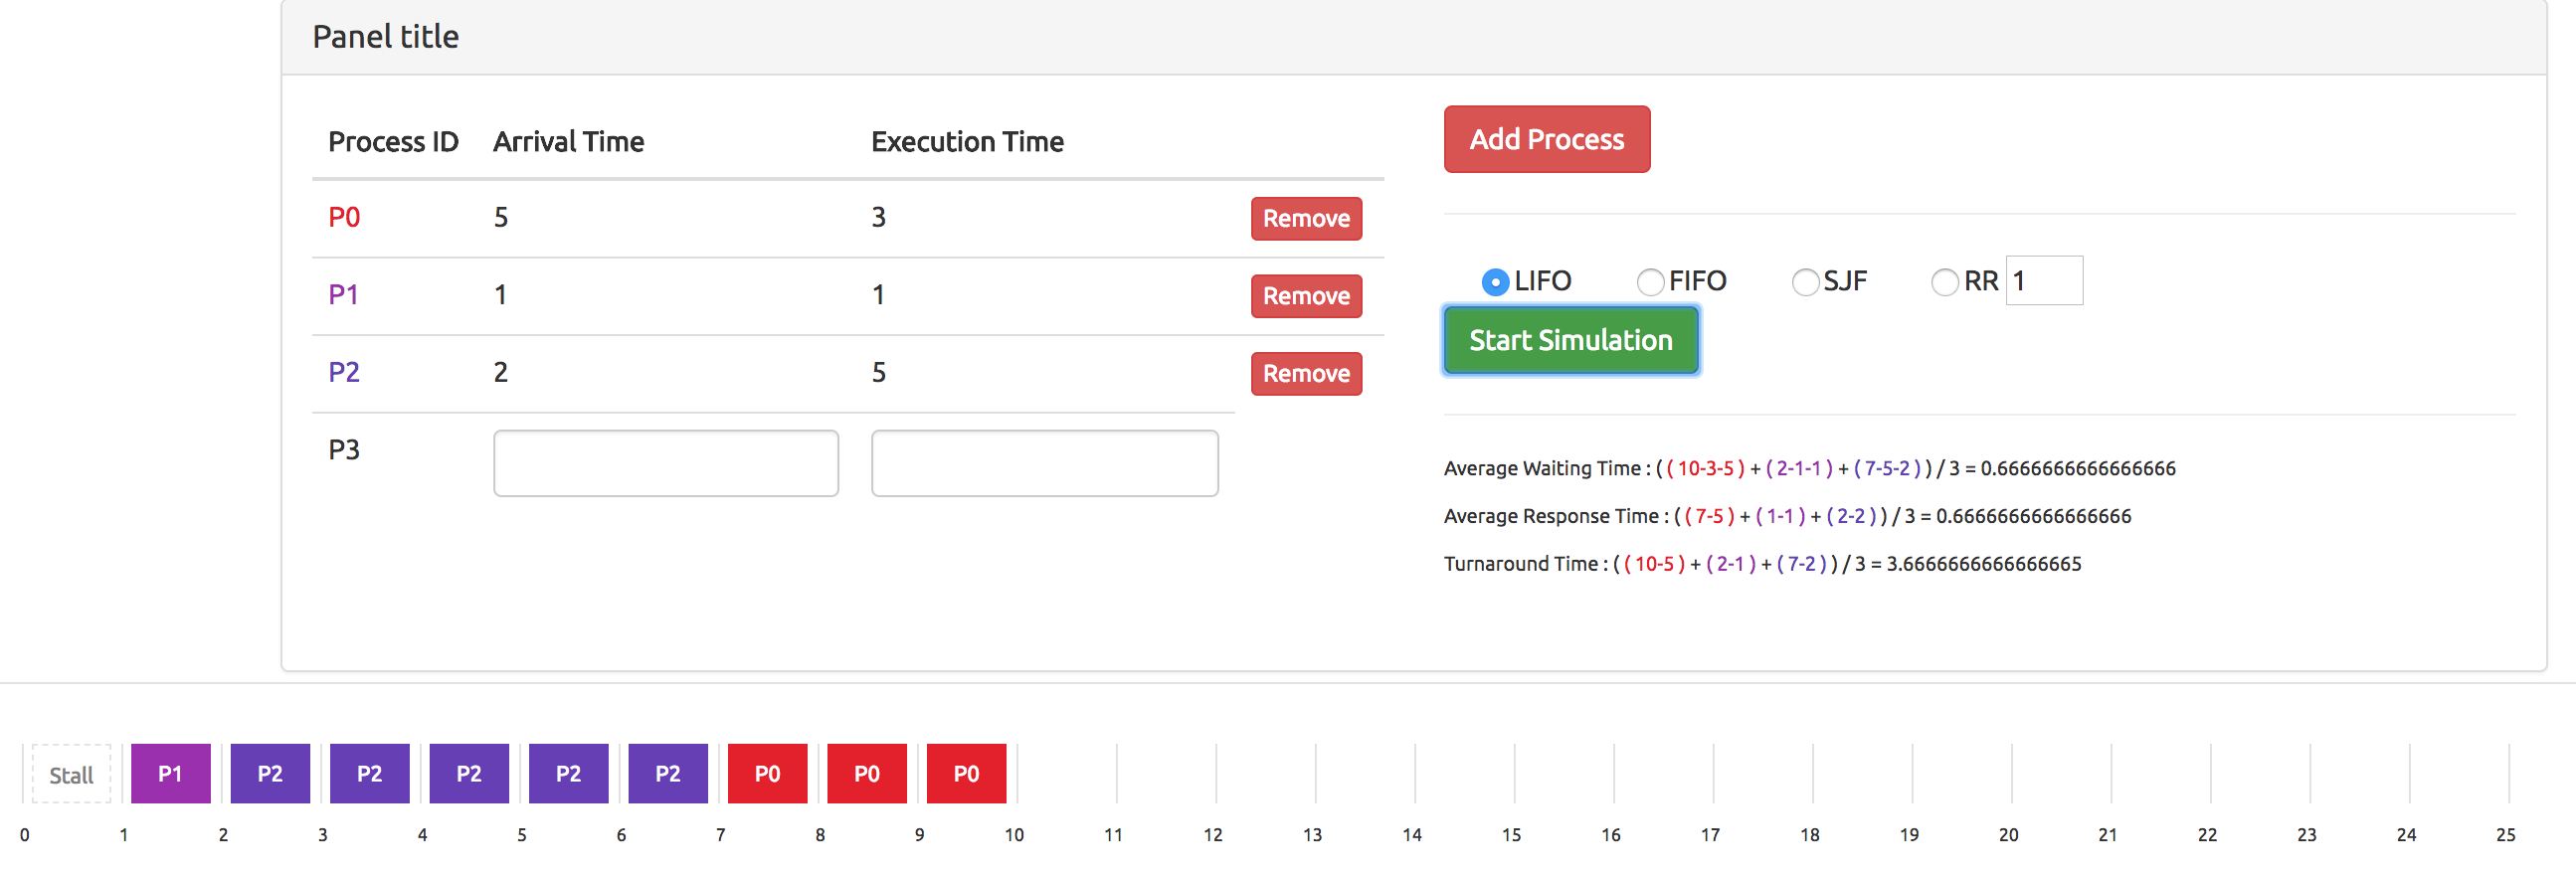Click the P0 block starting at time 9
Screen dimensions: 2576x879
pyautogui.click(x=966, y=774)
